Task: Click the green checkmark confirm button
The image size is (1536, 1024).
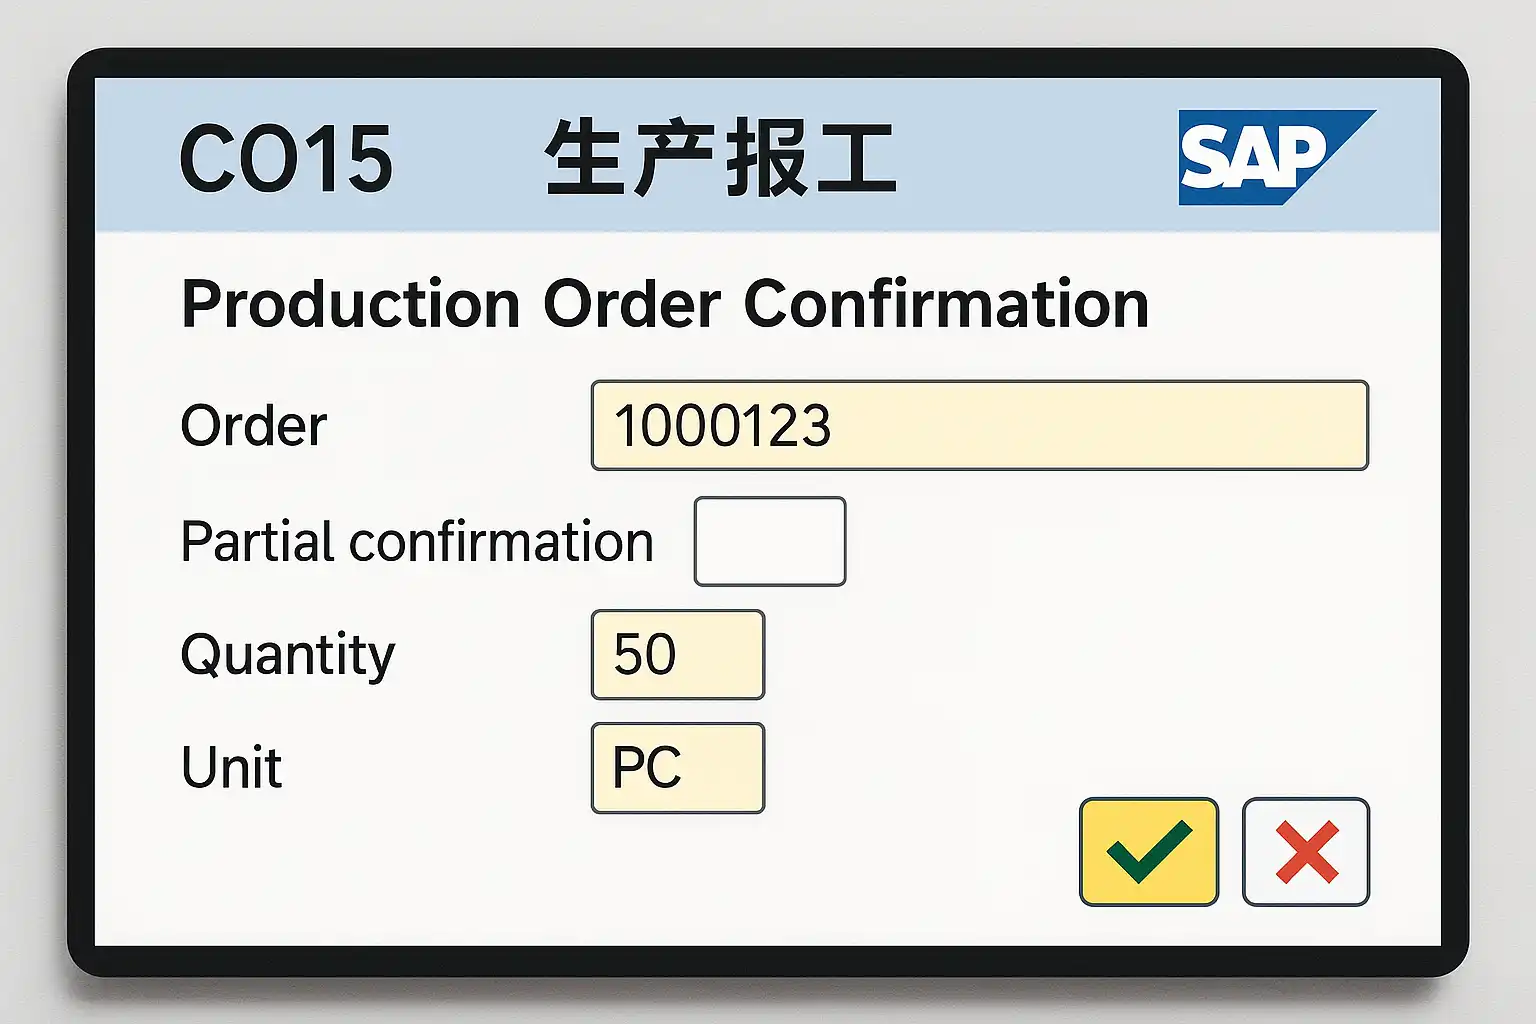Action: point(1148,852)
